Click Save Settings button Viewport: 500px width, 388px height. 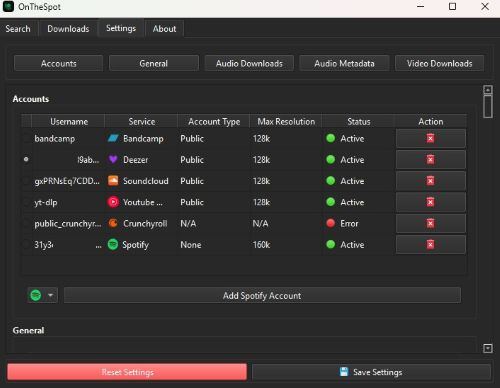pos(371,372)
